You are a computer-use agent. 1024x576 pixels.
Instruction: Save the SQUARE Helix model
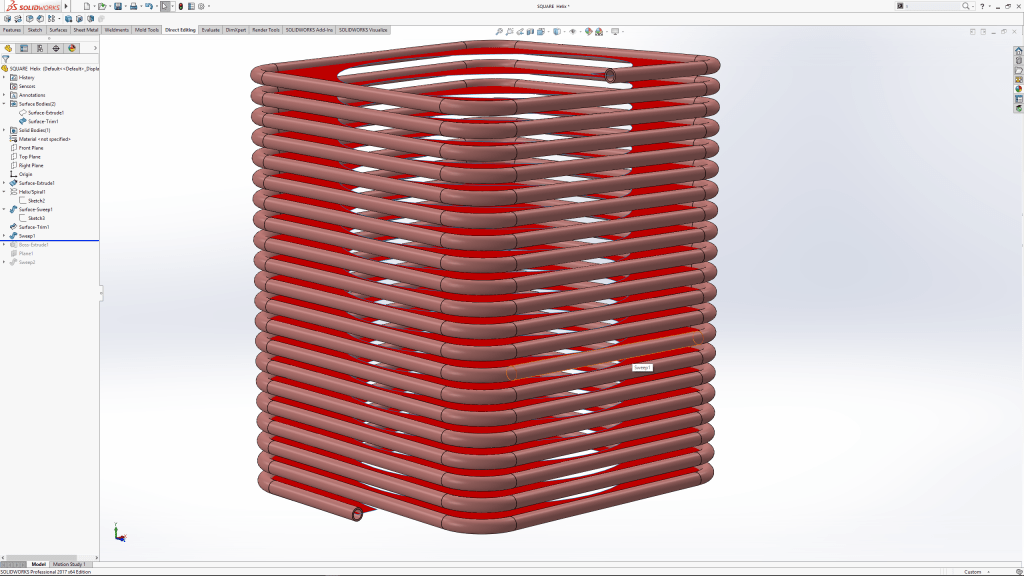pyautogui.click(x=117, y=6)
